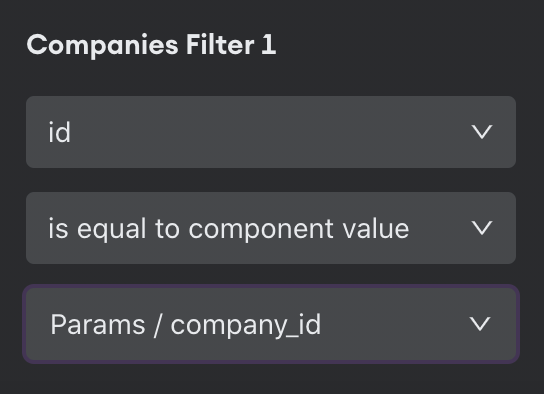Expand the highlighted component value selector
This screenshot has height=394, width=544.
point(271,324)
